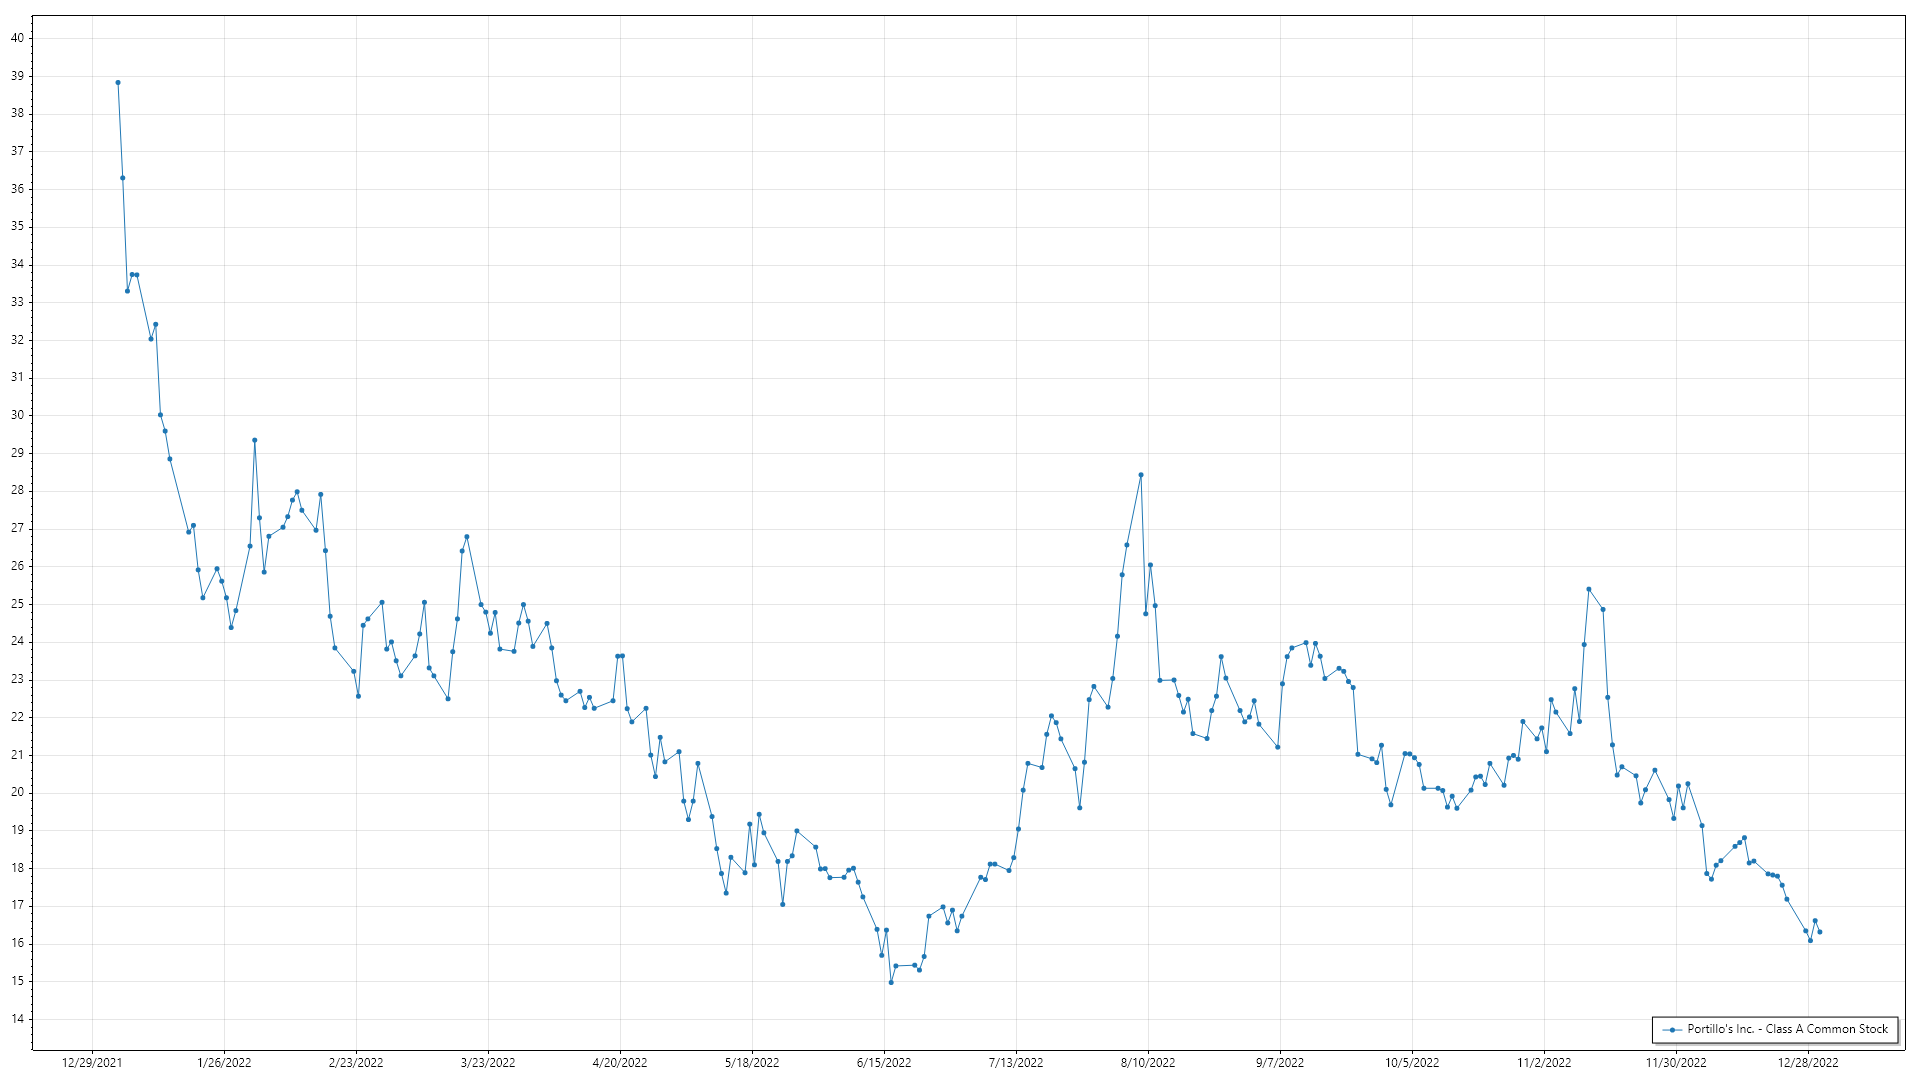This screenshot has height=1080, width=1920.
Task: Click the 11/2/2022 x-axis date label
Action: tap(1544, 1062)
